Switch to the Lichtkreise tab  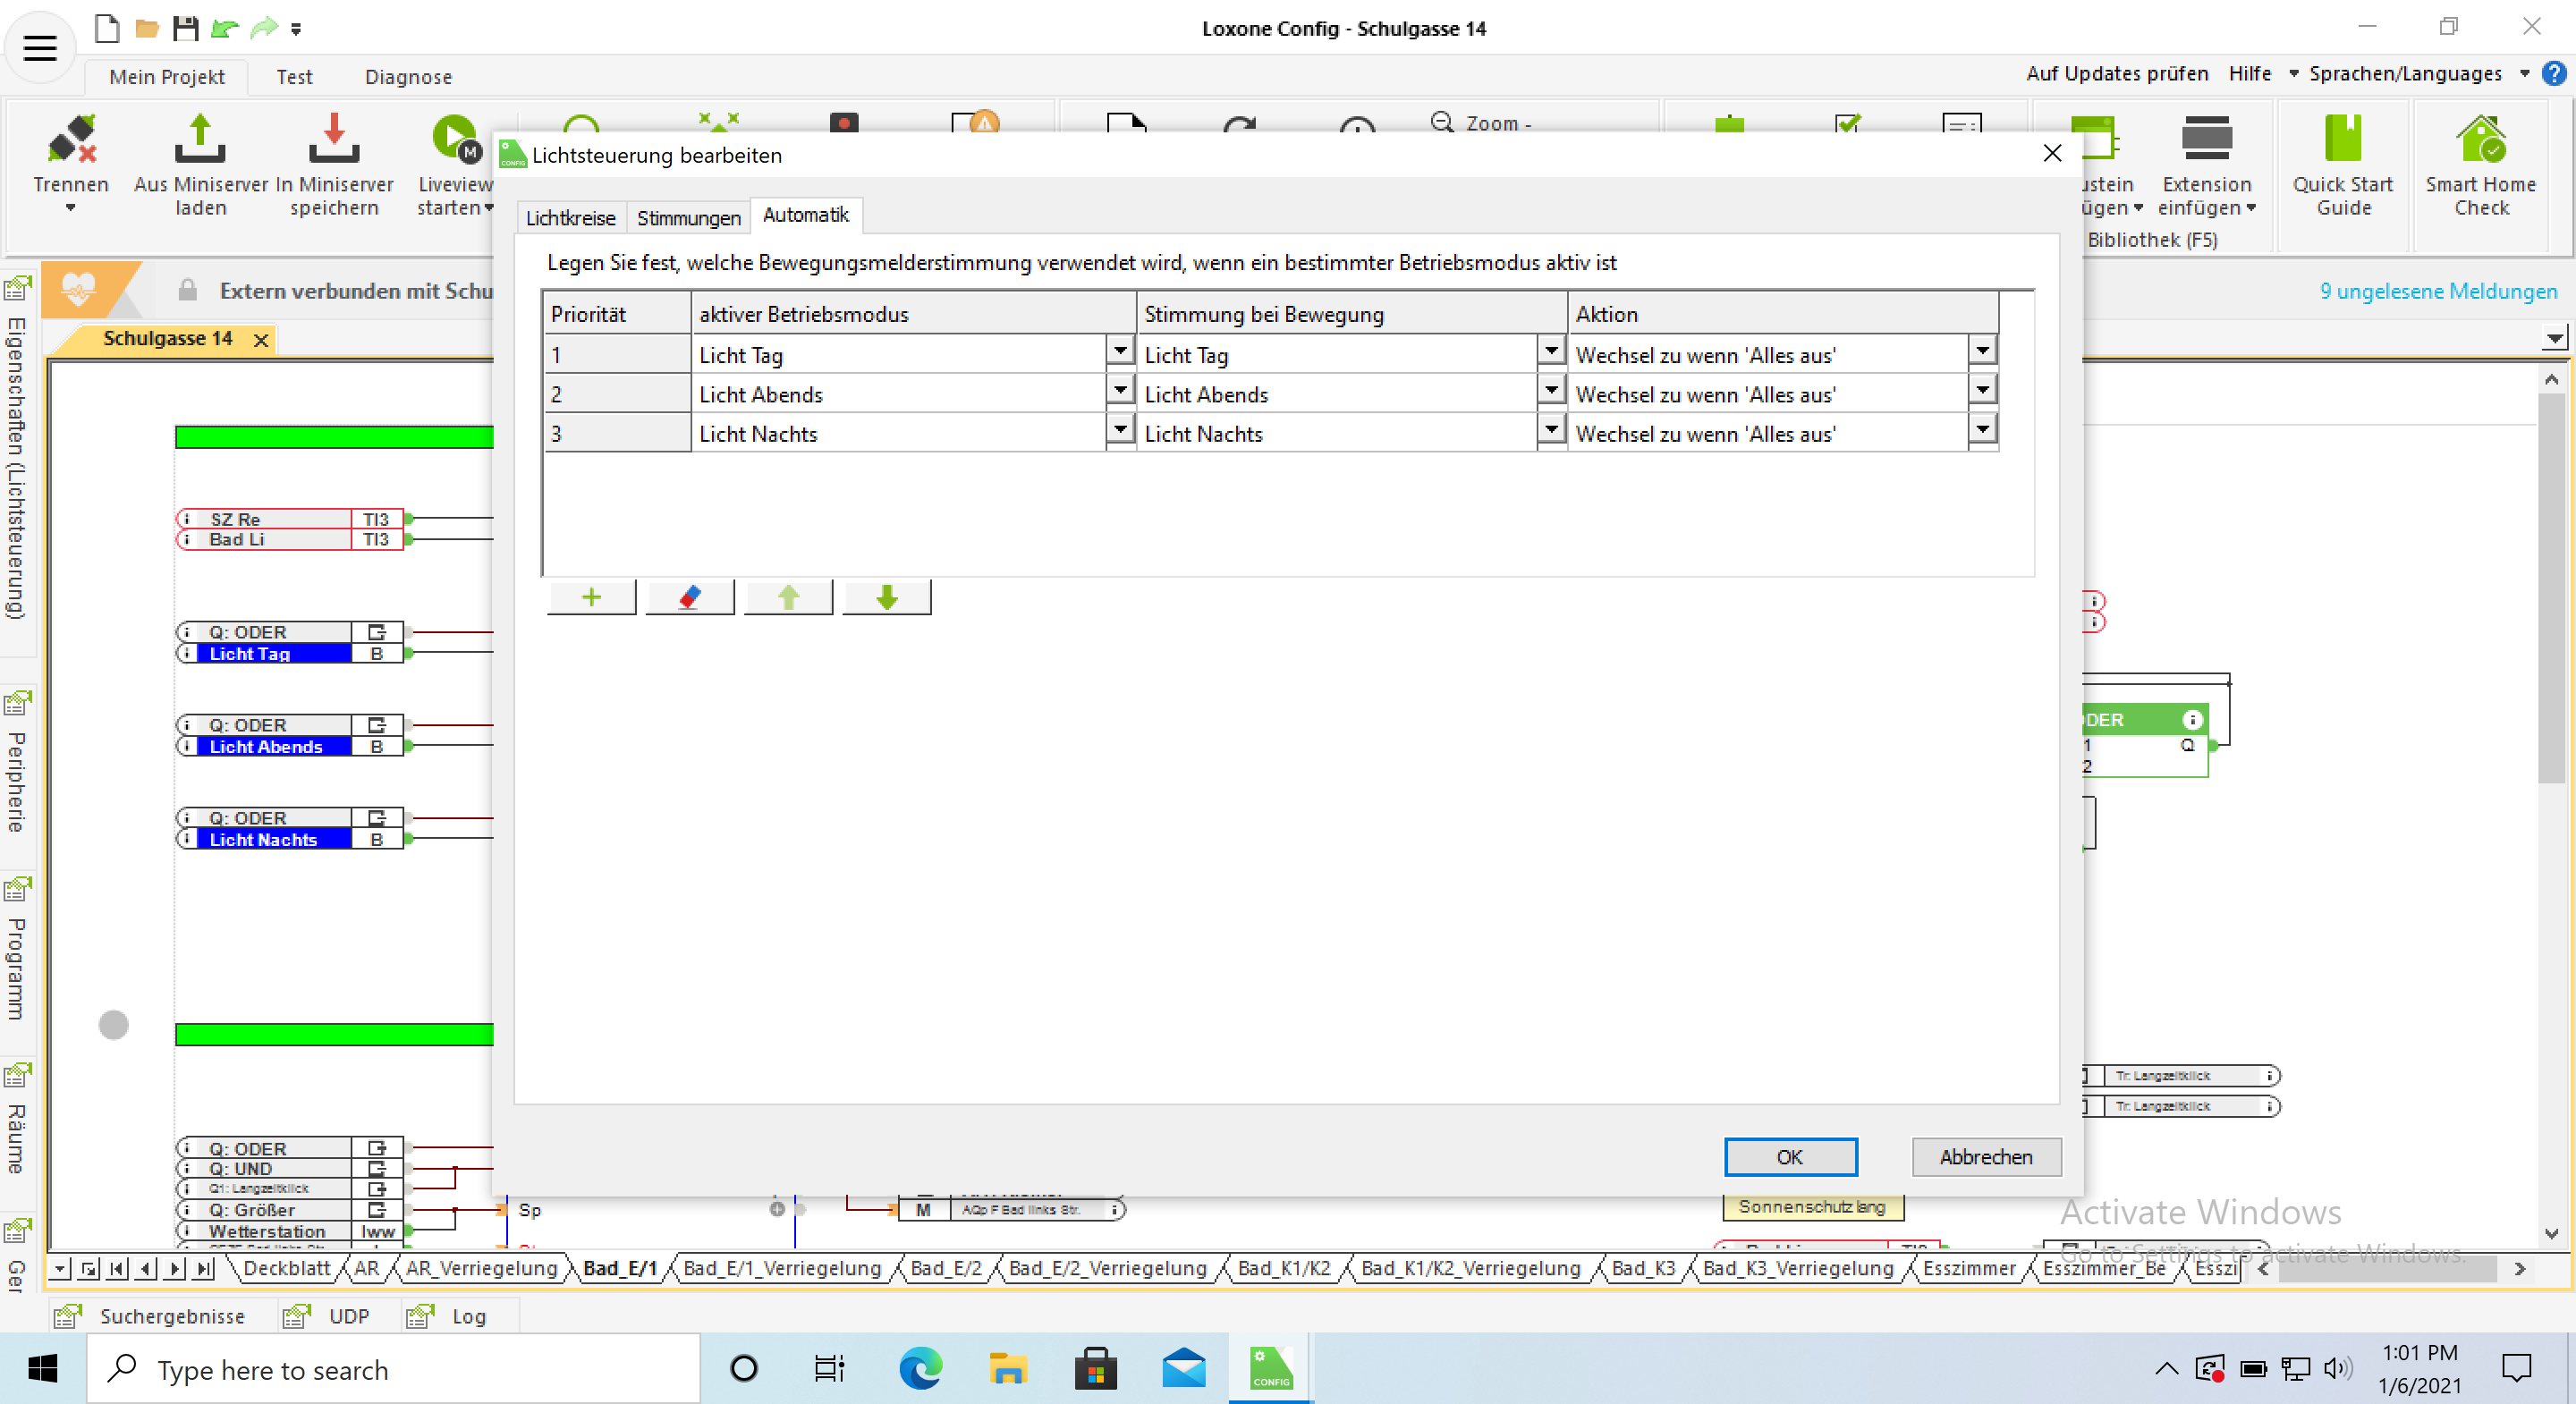[x=570, y=217]
